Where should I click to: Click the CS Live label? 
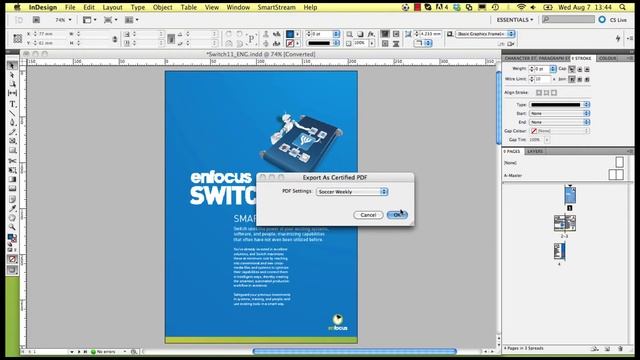618,20
